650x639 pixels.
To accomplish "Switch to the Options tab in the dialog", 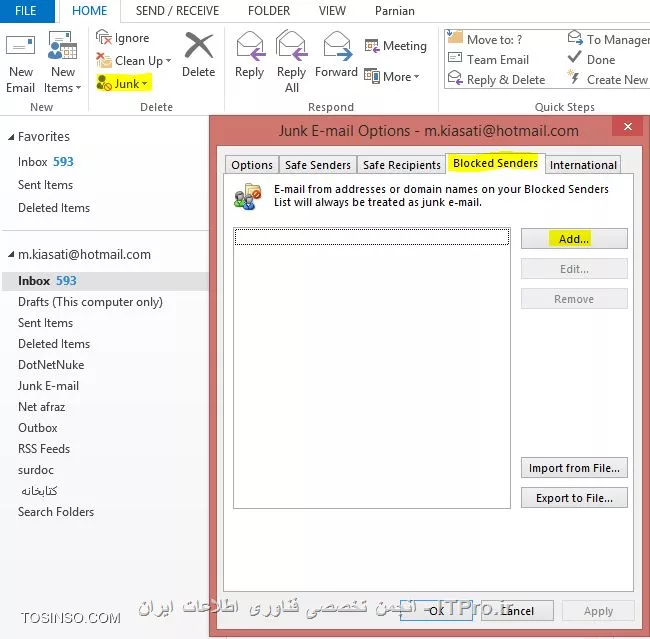I will pyautogui.click(x=252, y=165).
